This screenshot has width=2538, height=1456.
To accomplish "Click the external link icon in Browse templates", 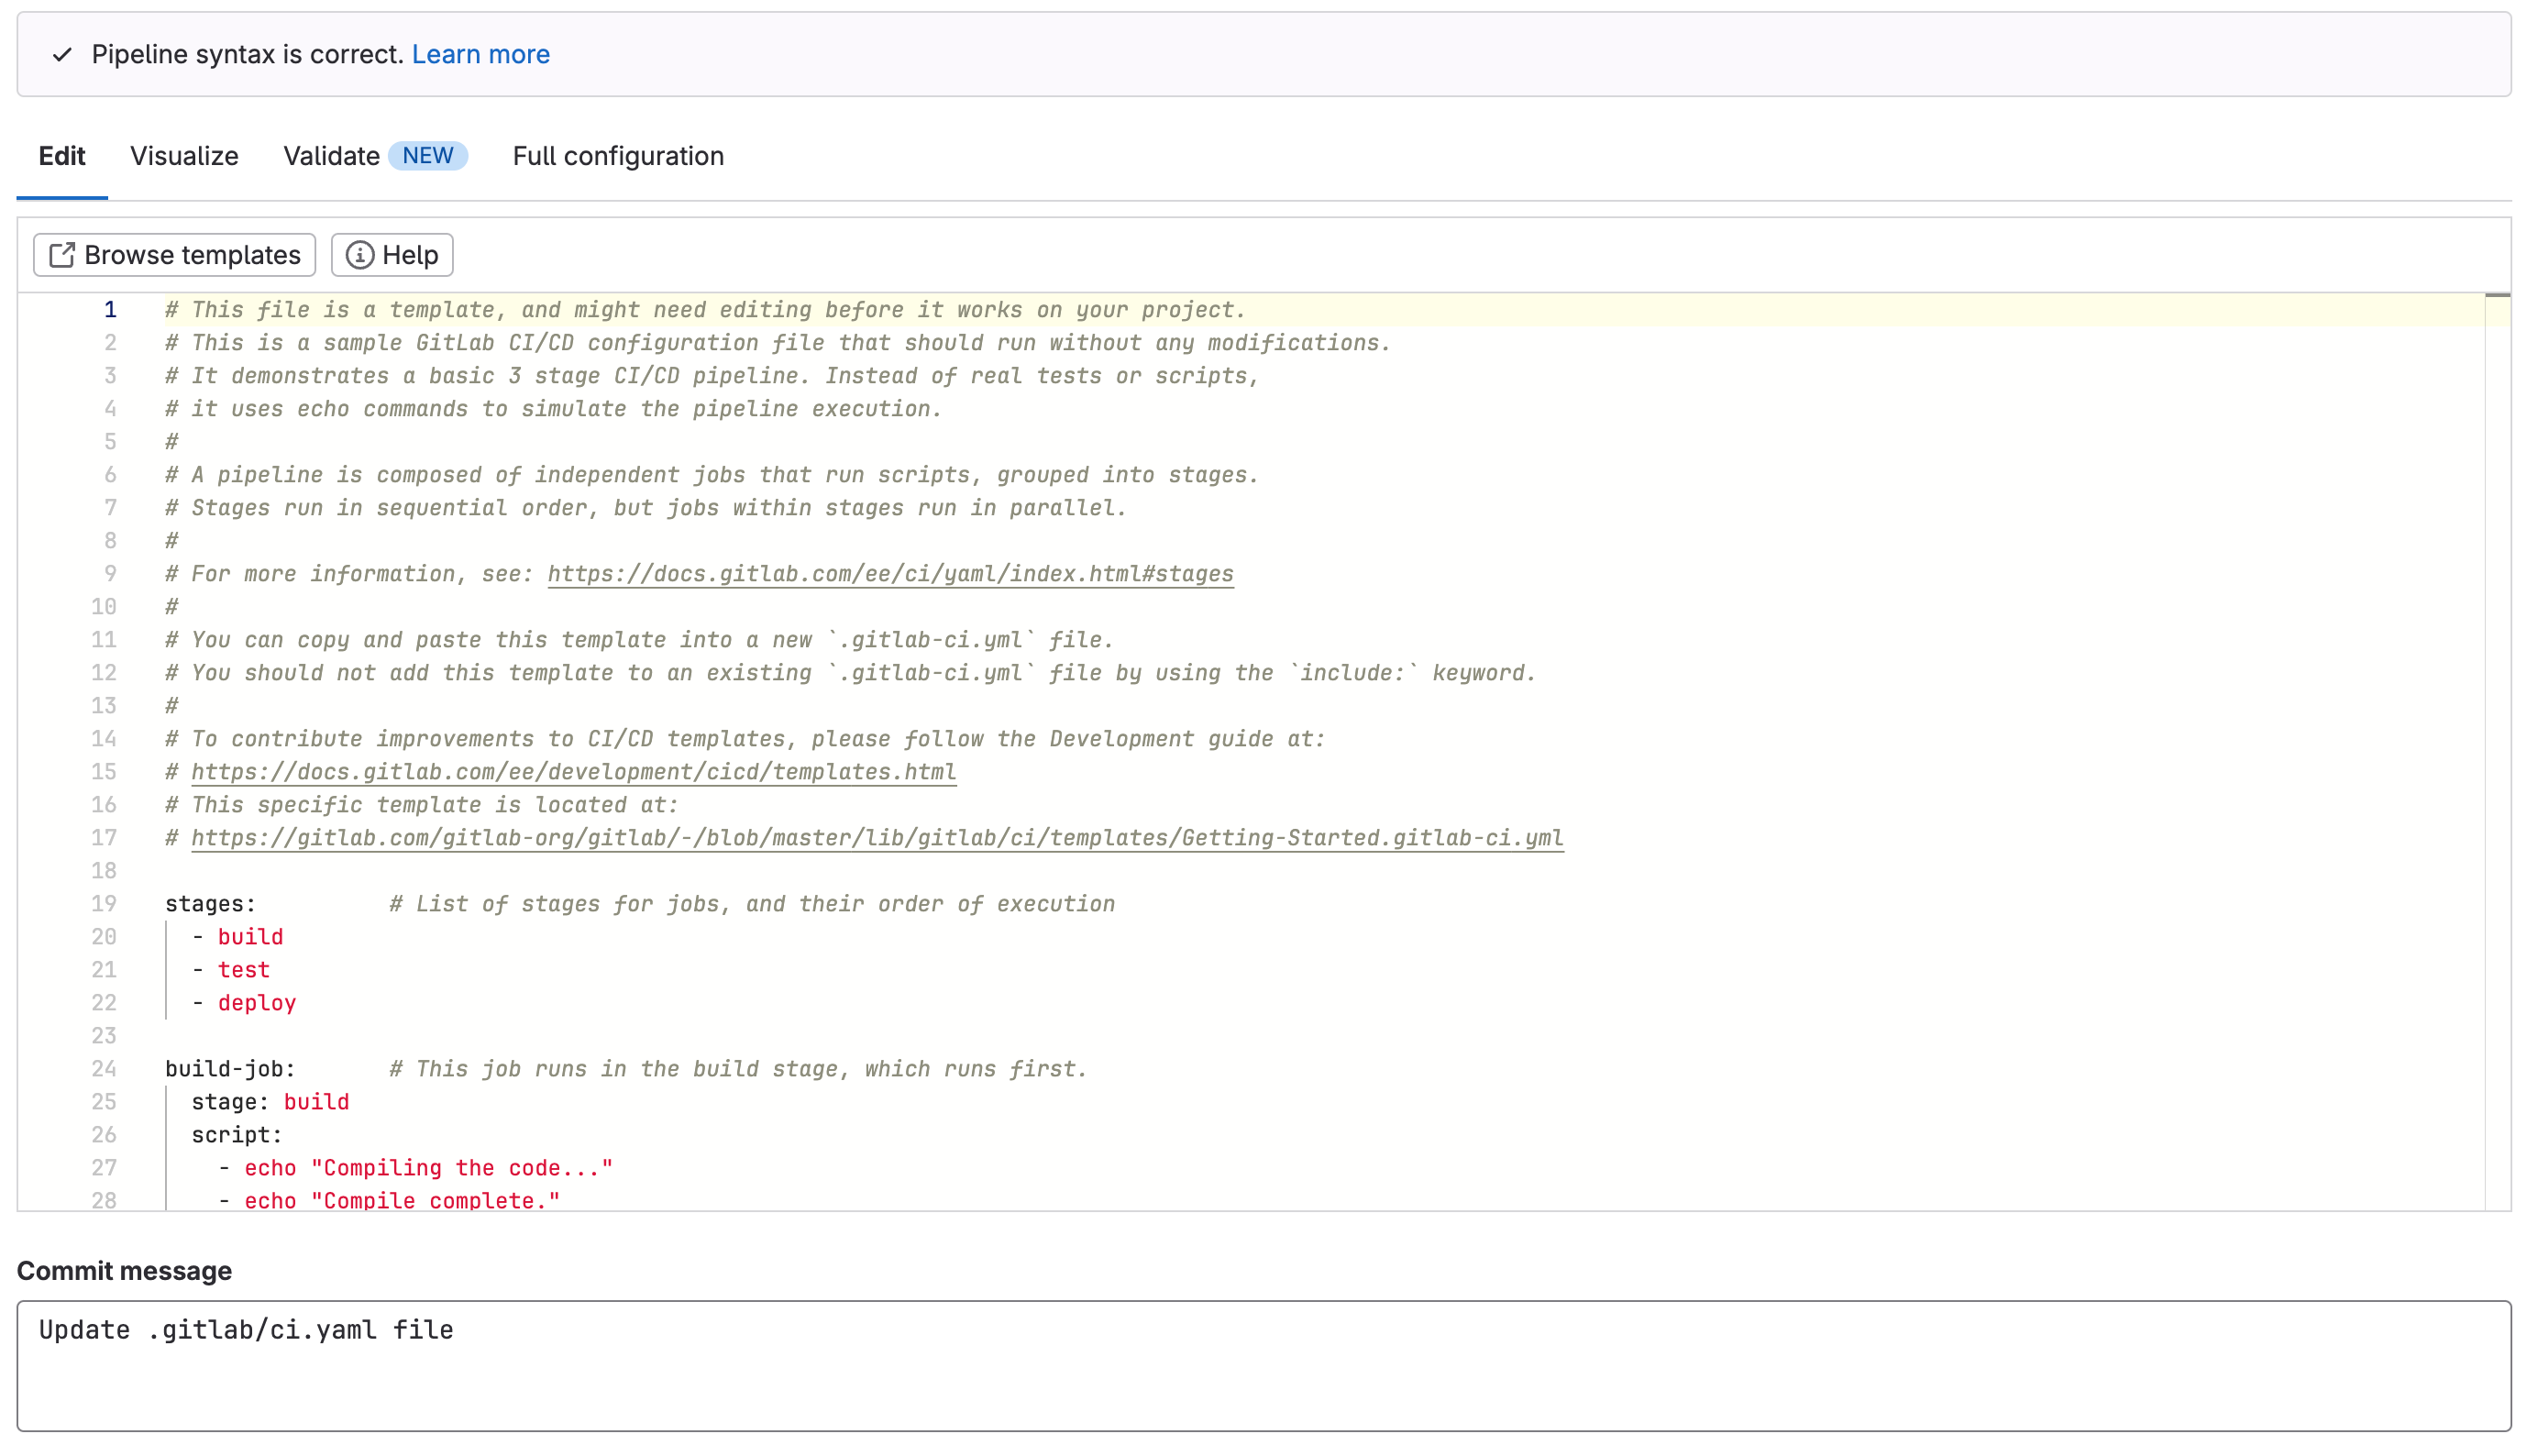I will pos(62,255).
